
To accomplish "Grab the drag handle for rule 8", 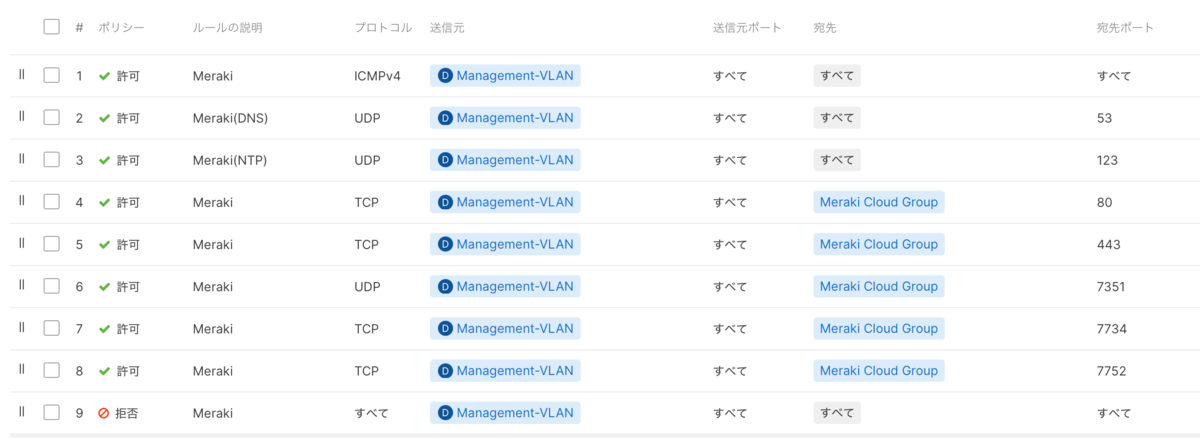I will click(x=21, y=369).
